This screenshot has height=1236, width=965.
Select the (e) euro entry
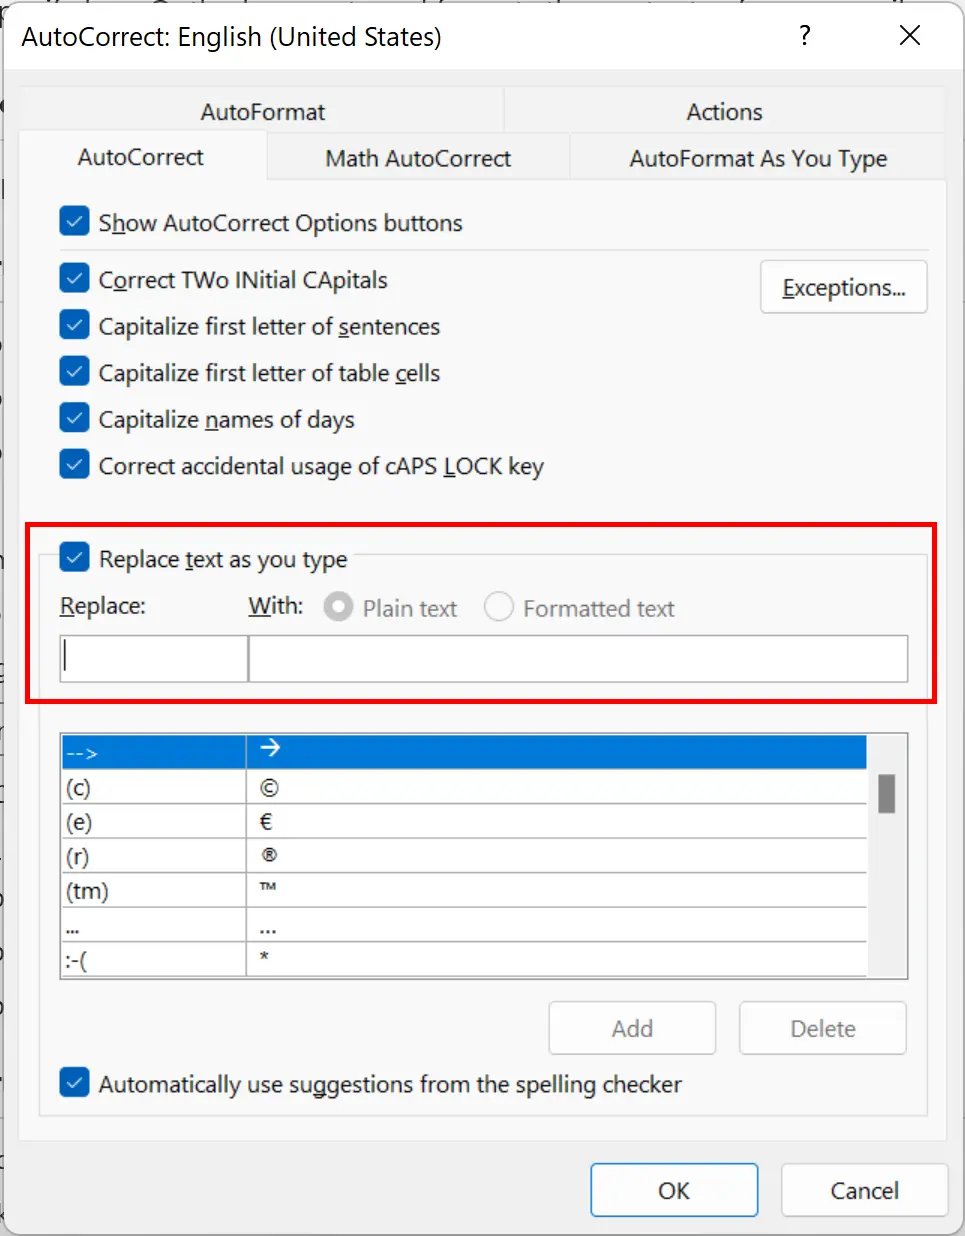coord(464,822)
